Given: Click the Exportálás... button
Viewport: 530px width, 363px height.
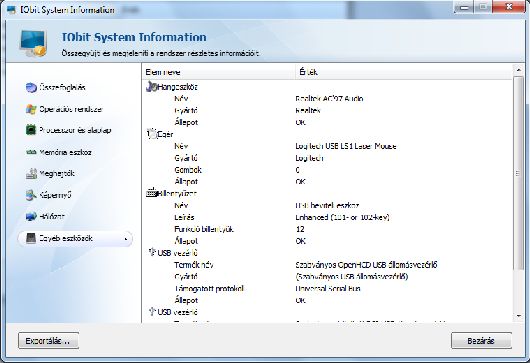Looking at the screenshot, I should pos(48,341).
